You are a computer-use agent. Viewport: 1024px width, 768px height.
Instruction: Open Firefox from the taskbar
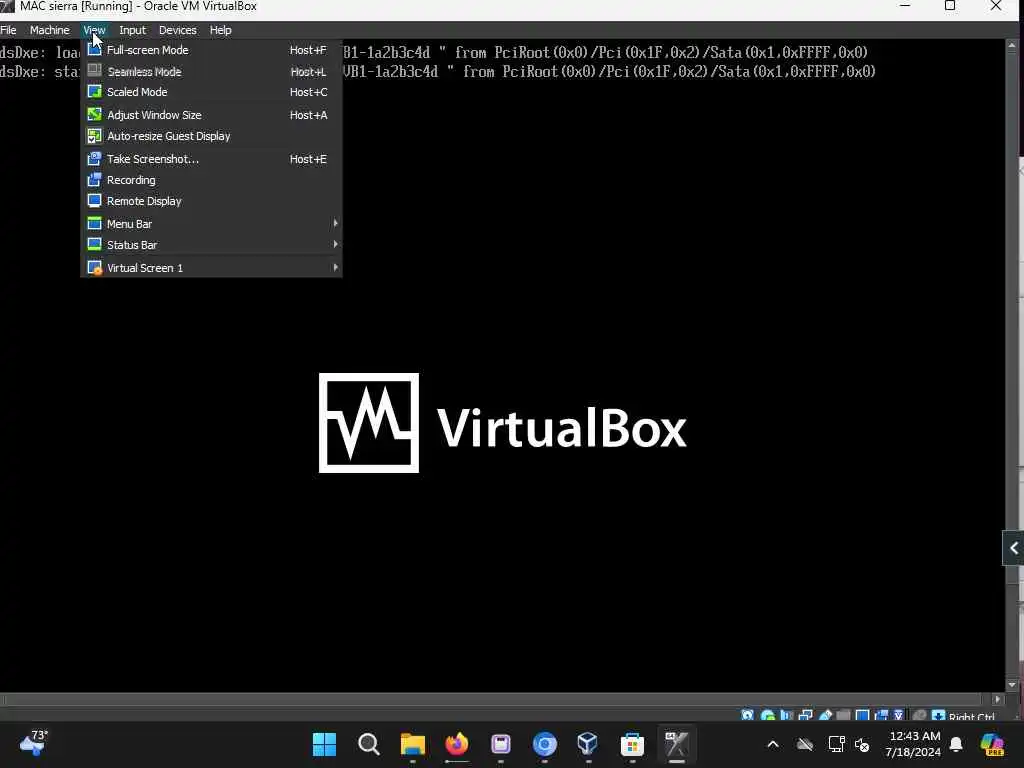click(456, 744)
